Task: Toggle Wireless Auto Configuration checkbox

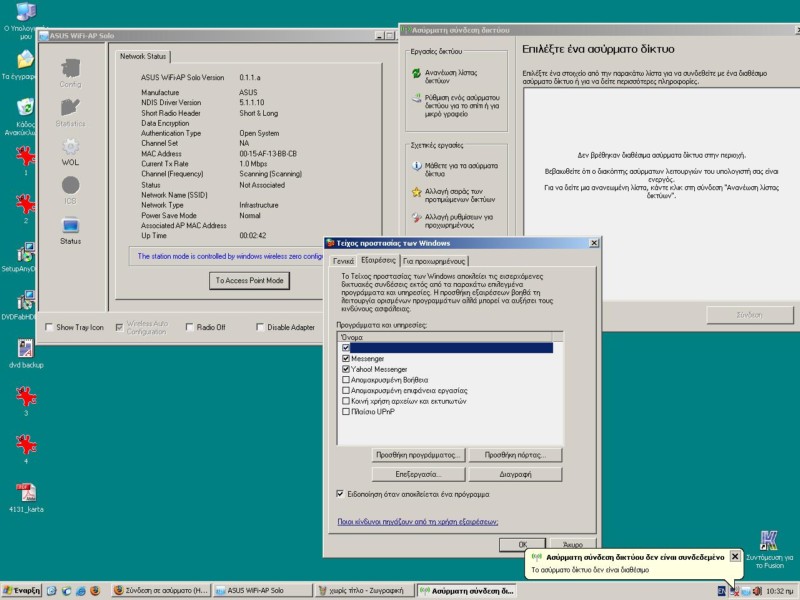Action: tap(119, 327)
